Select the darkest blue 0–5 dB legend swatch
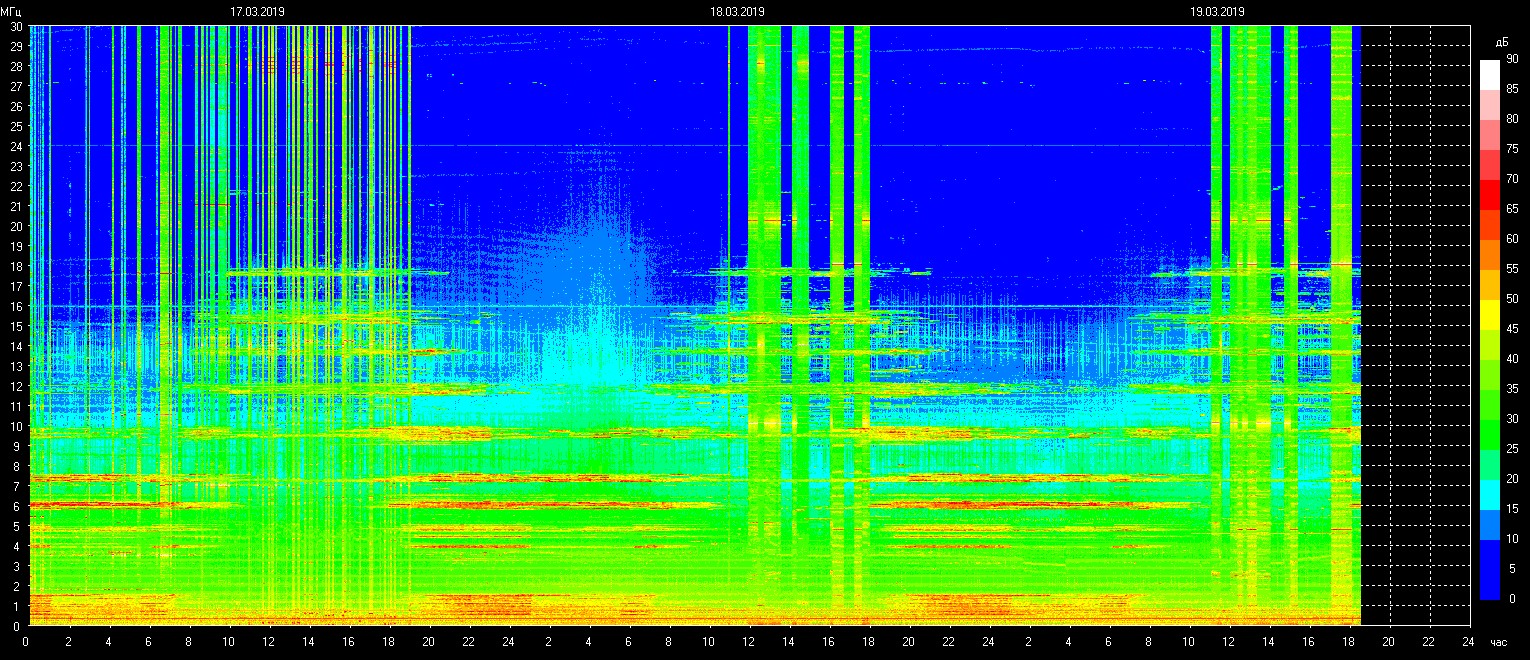This screenshot has width=1530, height=660. coord(1490,585)
